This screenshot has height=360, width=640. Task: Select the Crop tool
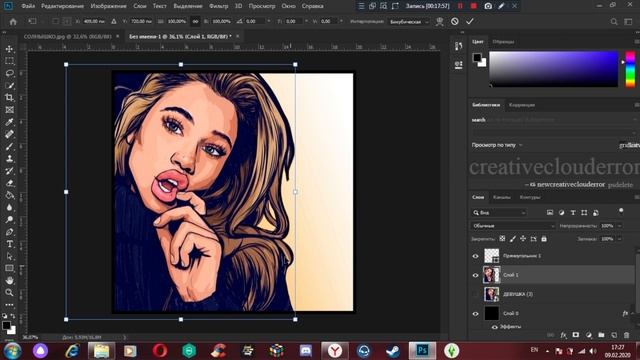[x=9, y=98]
